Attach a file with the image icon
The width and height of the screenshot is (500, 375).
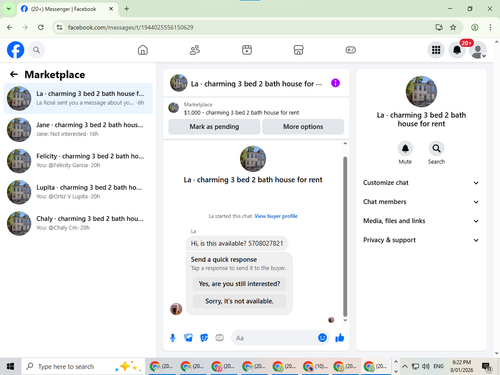point(188,338)
